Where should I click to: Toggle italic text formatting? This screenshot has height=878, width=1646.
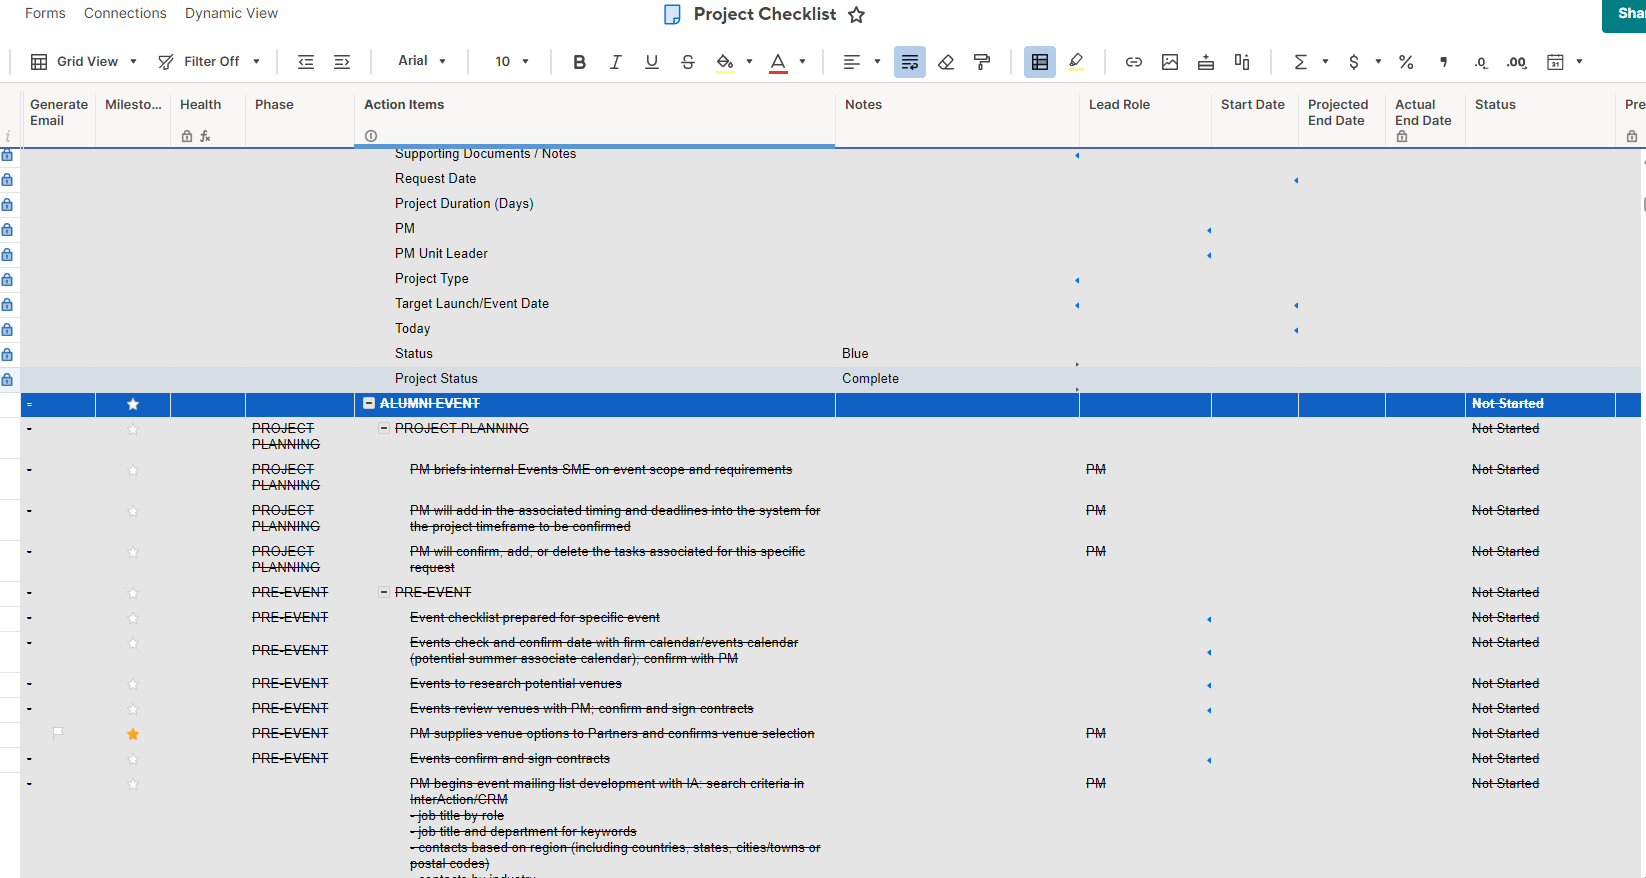click(615, 62)
